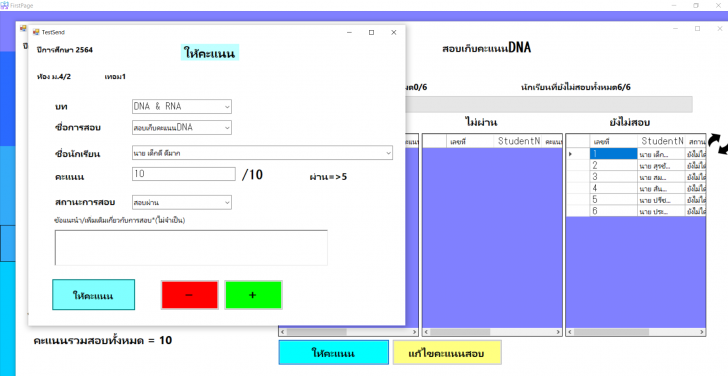728x376 pixels.
Task: Click student name cell in row 2
Action: (661, 165)
